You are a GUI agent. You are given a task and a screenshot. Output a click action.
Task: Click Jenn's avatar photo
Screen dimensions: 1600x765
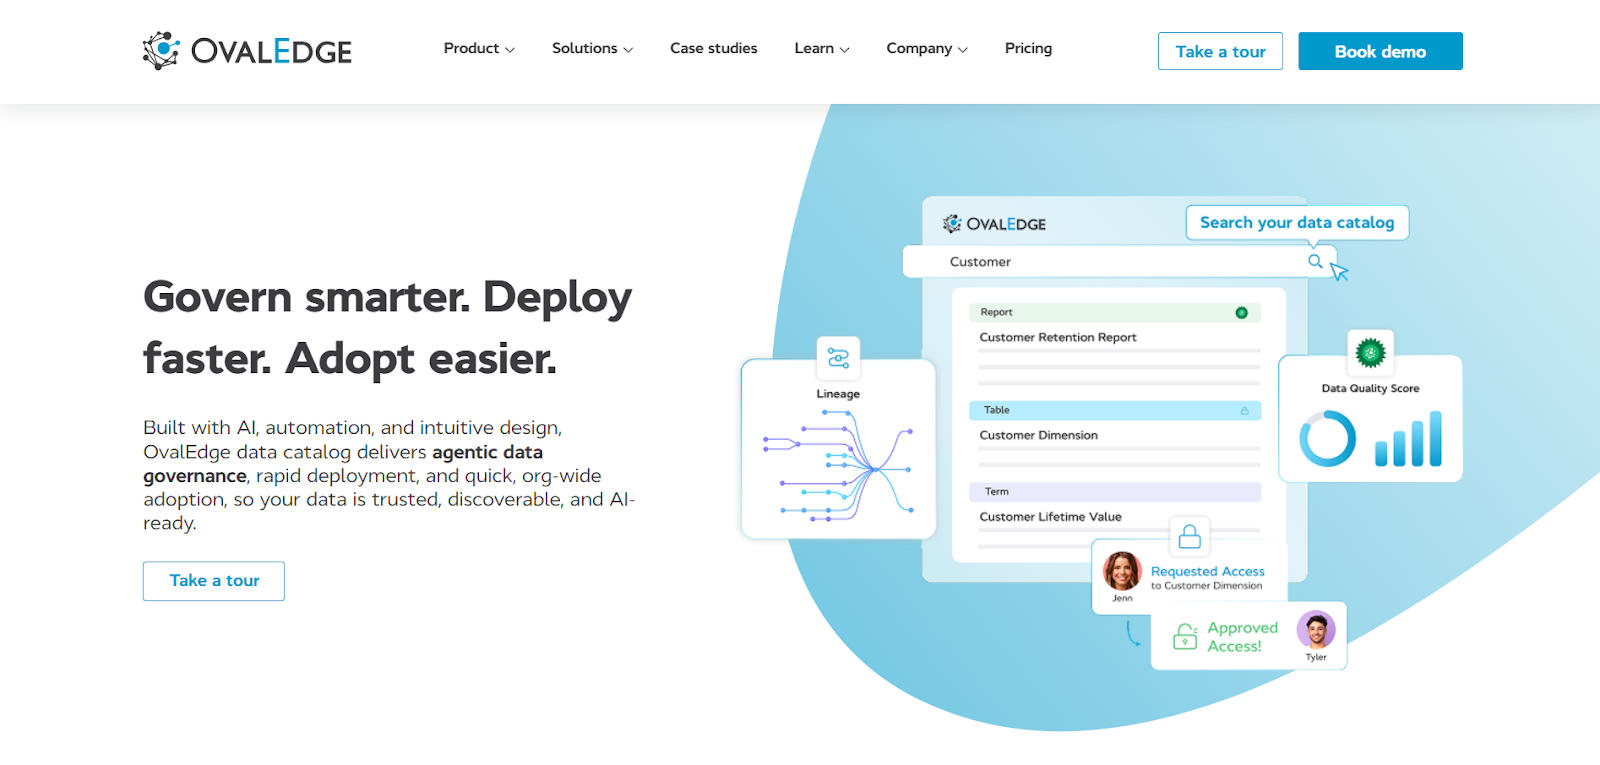1122,571
